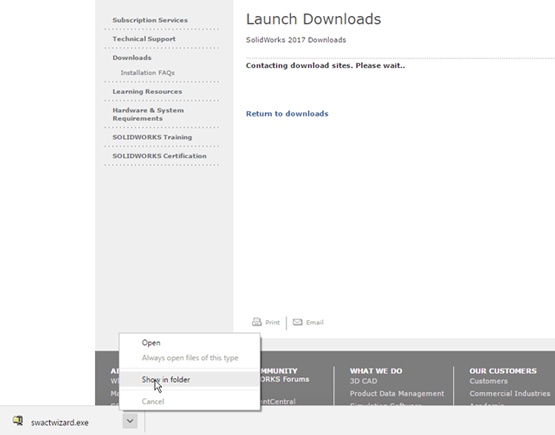Select Always open files of this type
Screen dimensions: 555x435
[190, 358]
